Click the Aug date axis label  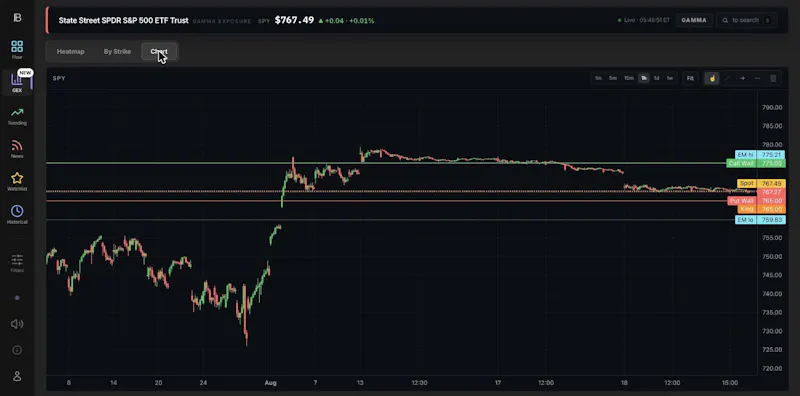click(x=271, y=383)
